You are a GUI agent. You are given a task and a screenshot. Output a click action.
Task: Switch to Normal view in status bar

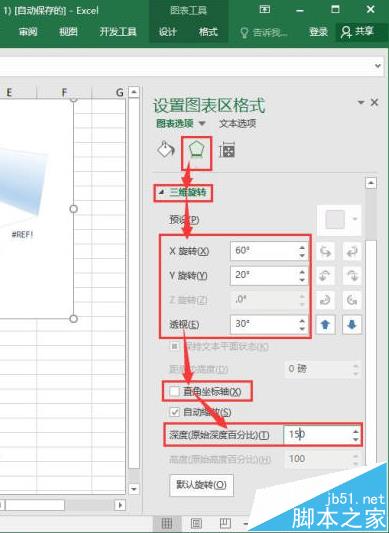click(x=166, y=523)
